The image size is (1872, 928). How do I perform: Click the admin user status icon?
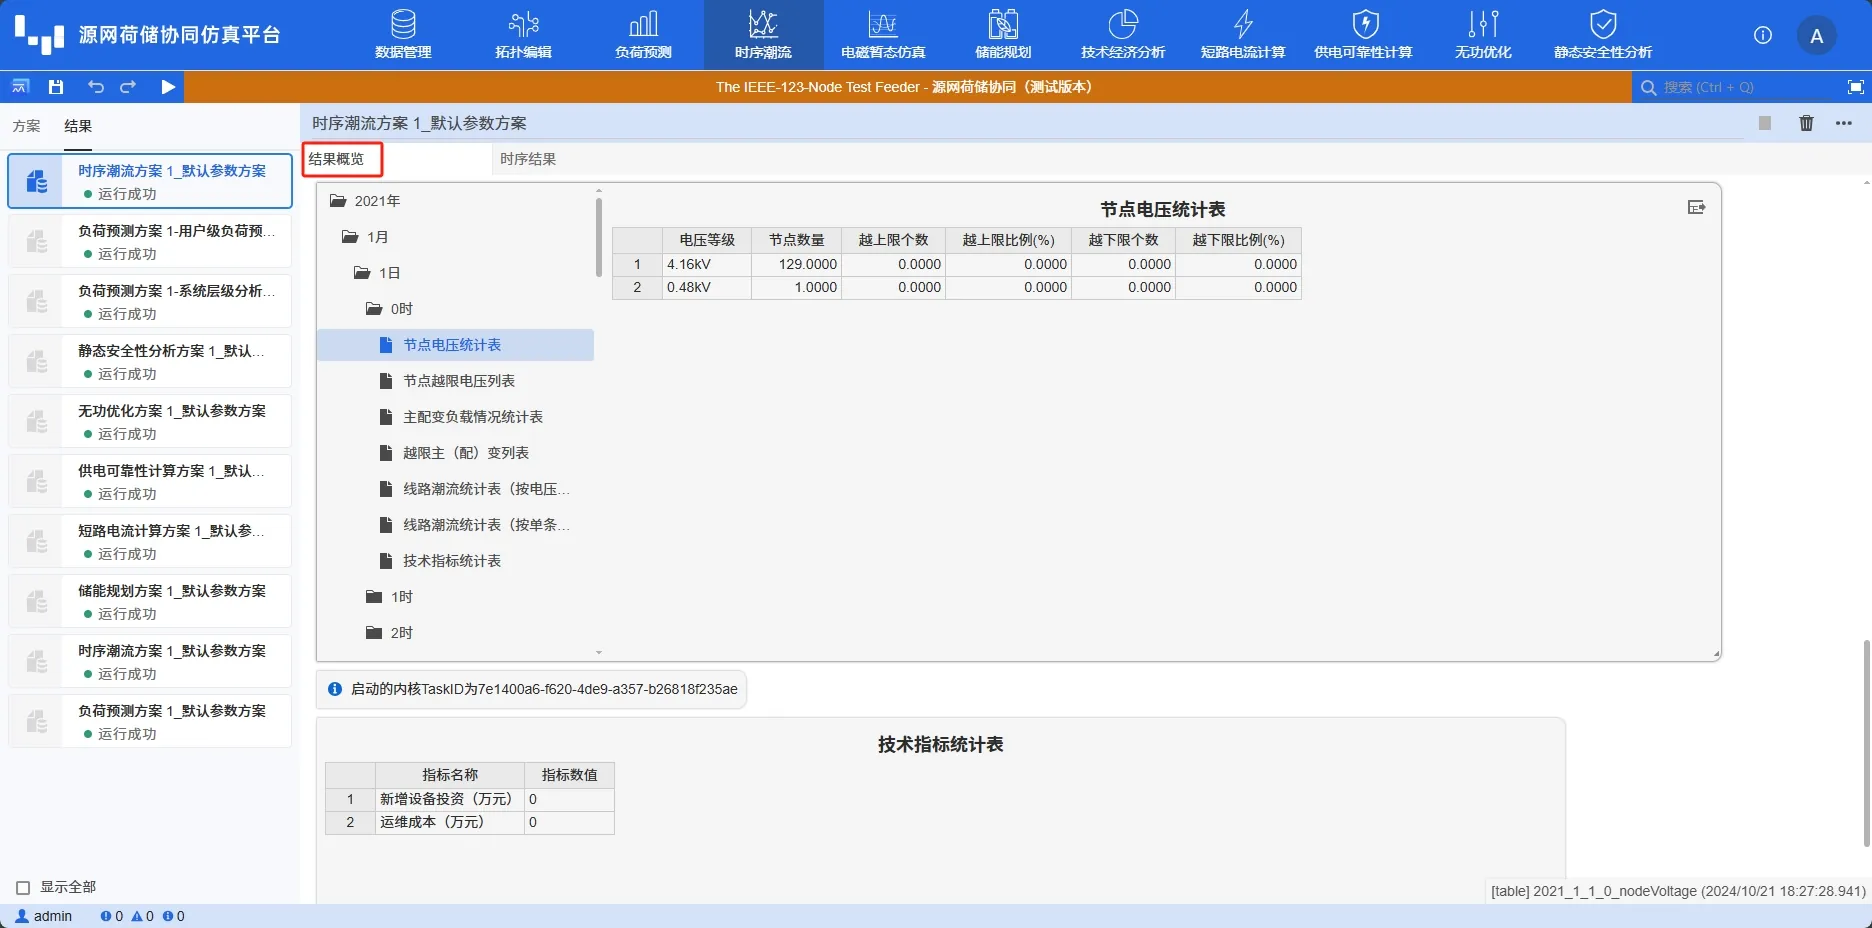pos(22,916)
